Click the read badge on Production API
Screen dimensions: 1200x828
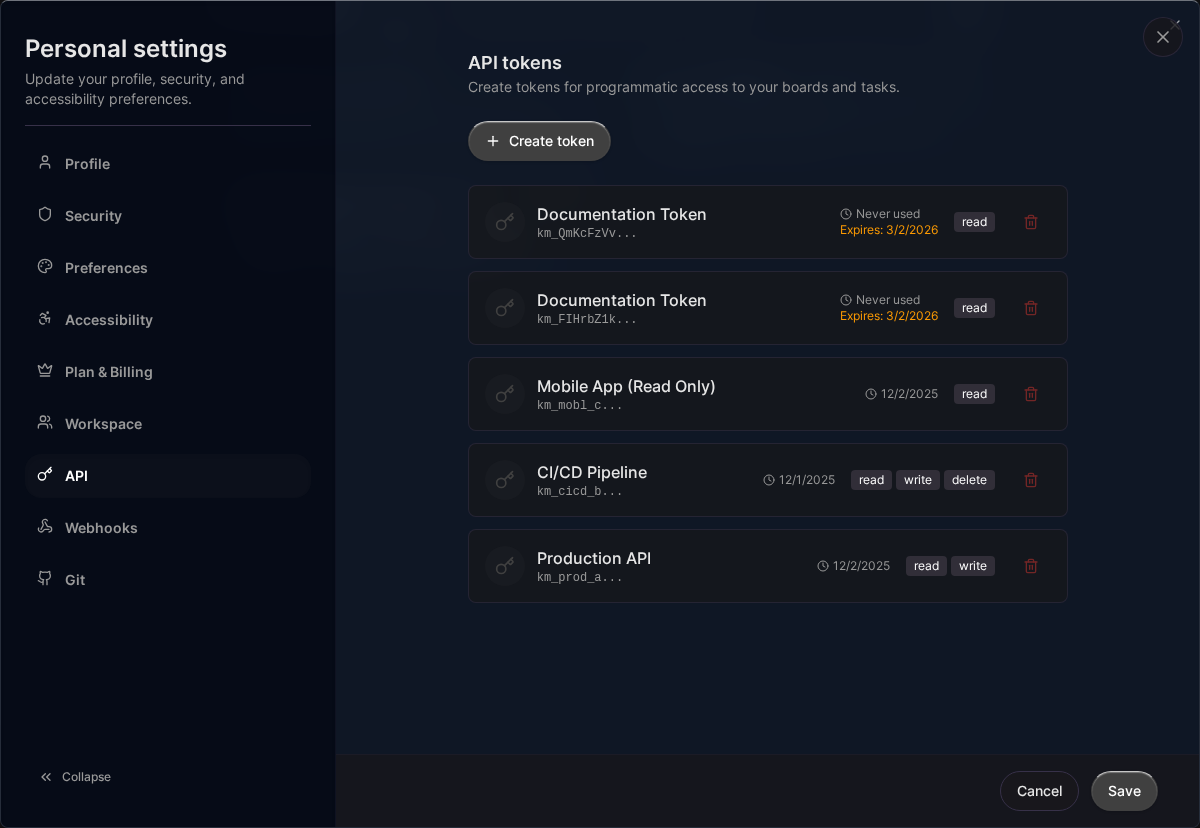[x=925, y=566]
